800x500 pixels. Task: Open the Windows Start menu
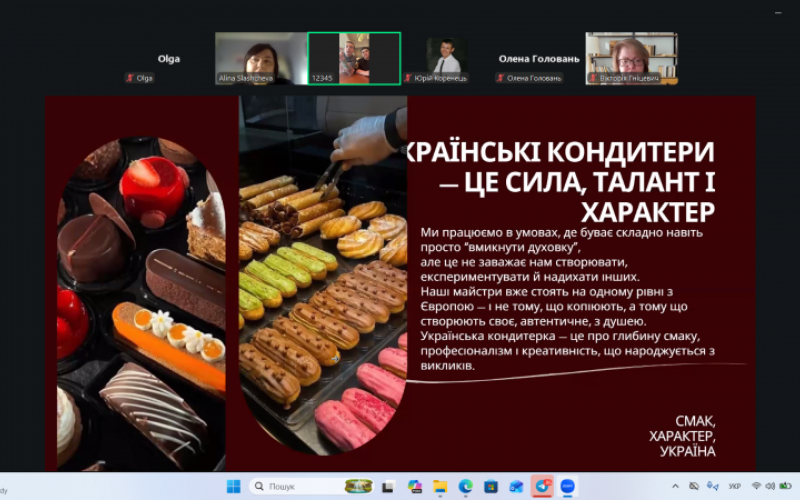tap(233, 486)
